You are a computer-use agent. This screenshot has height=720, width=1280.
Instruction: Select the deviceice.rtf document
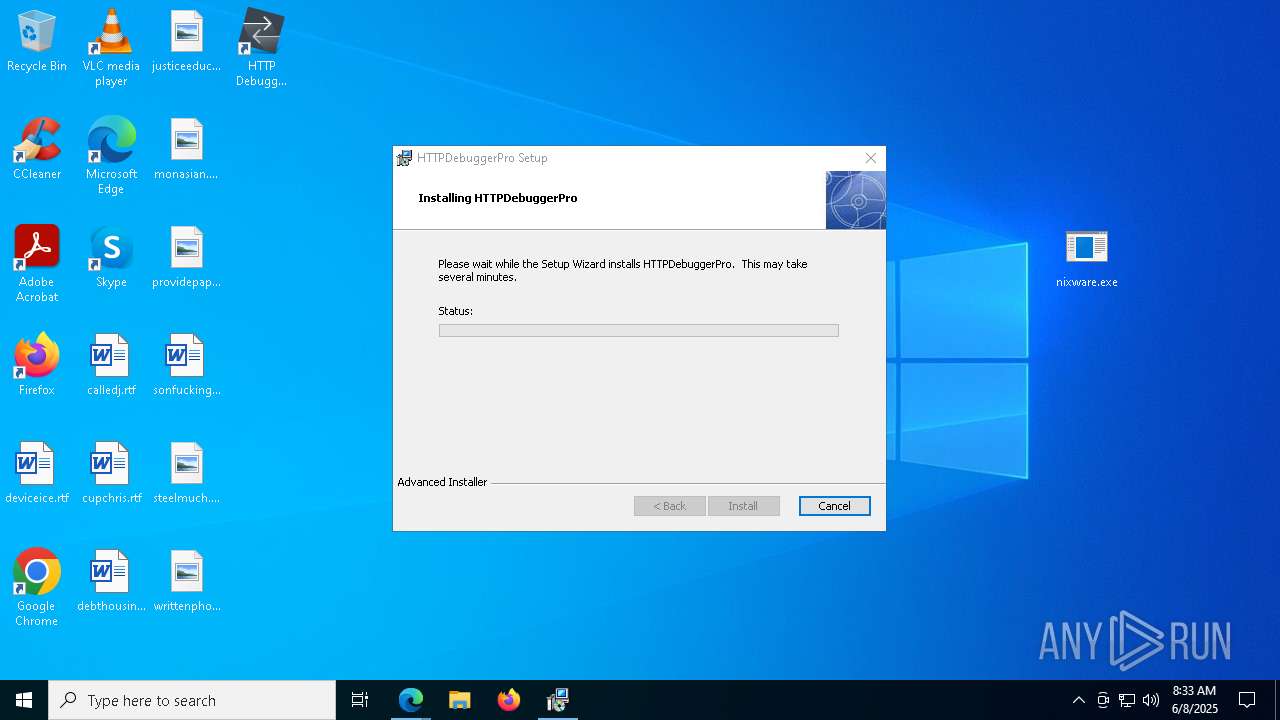pyautogui.click(x=37, y=473)
